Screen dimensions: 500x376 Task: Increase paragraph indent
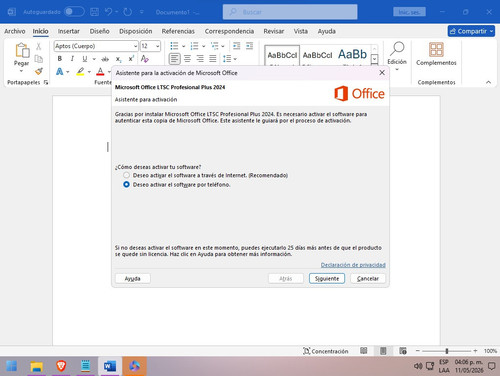pos(249,46)
